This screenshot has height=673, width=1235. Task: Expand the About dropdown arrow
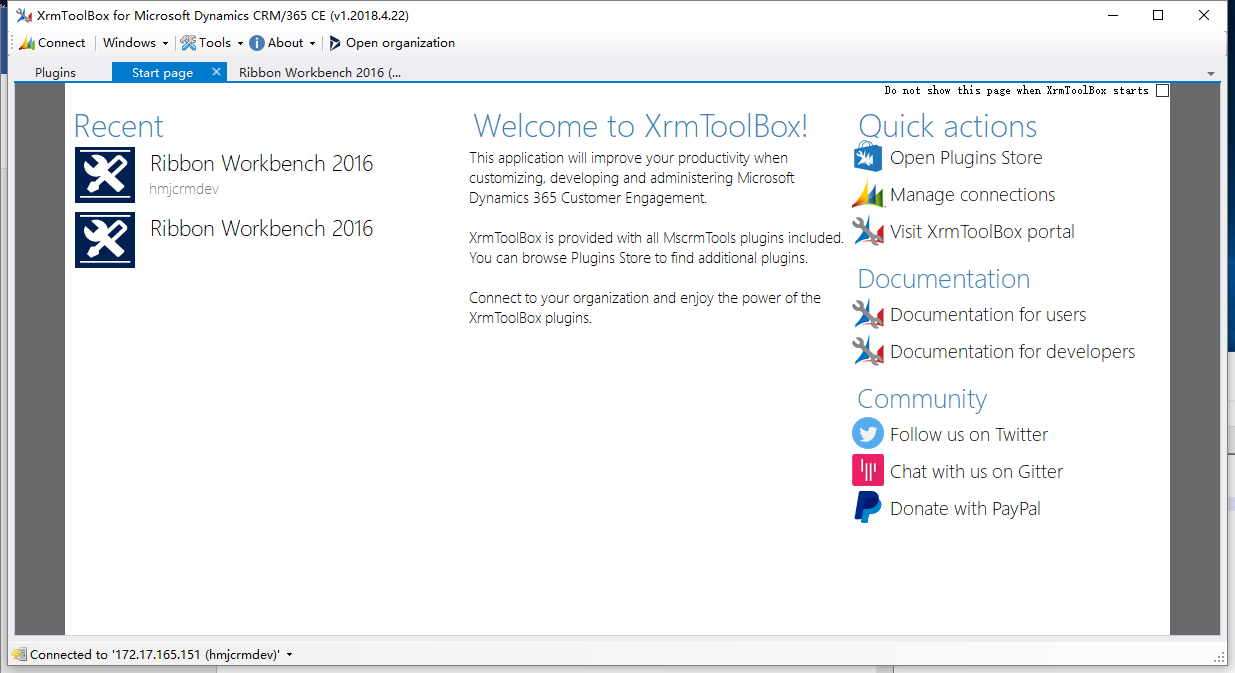pyautogui.click(x=312, y=44)
